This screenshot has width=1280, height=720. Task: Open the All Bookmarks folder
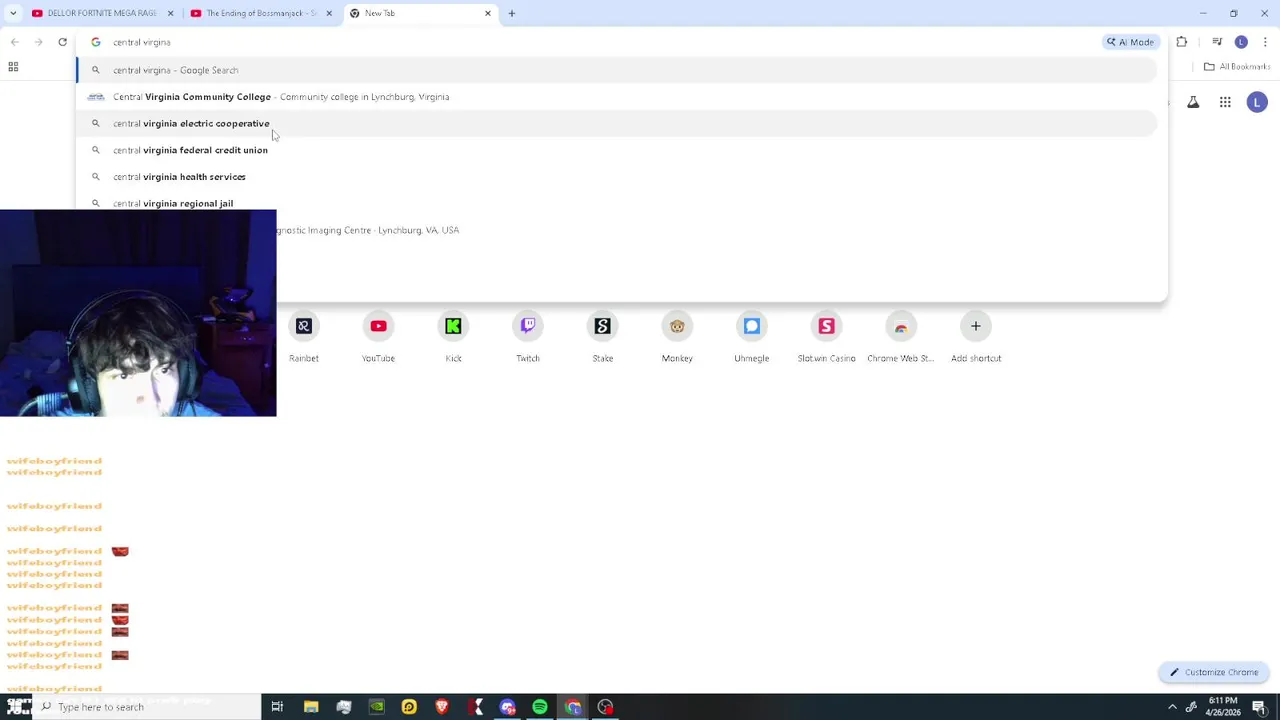1237,67
